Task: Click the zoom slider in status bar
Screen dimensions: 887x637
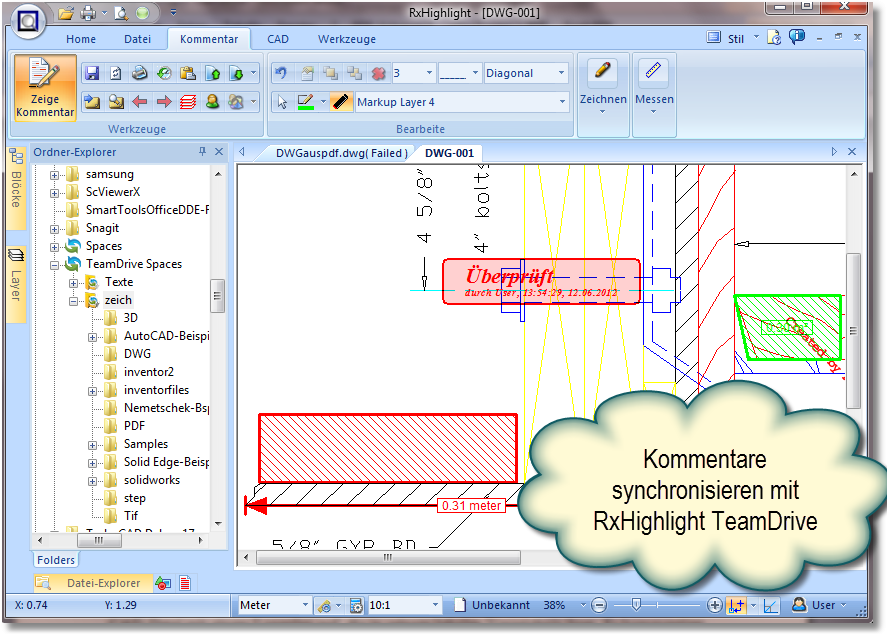Action: [x=637, y=605]
